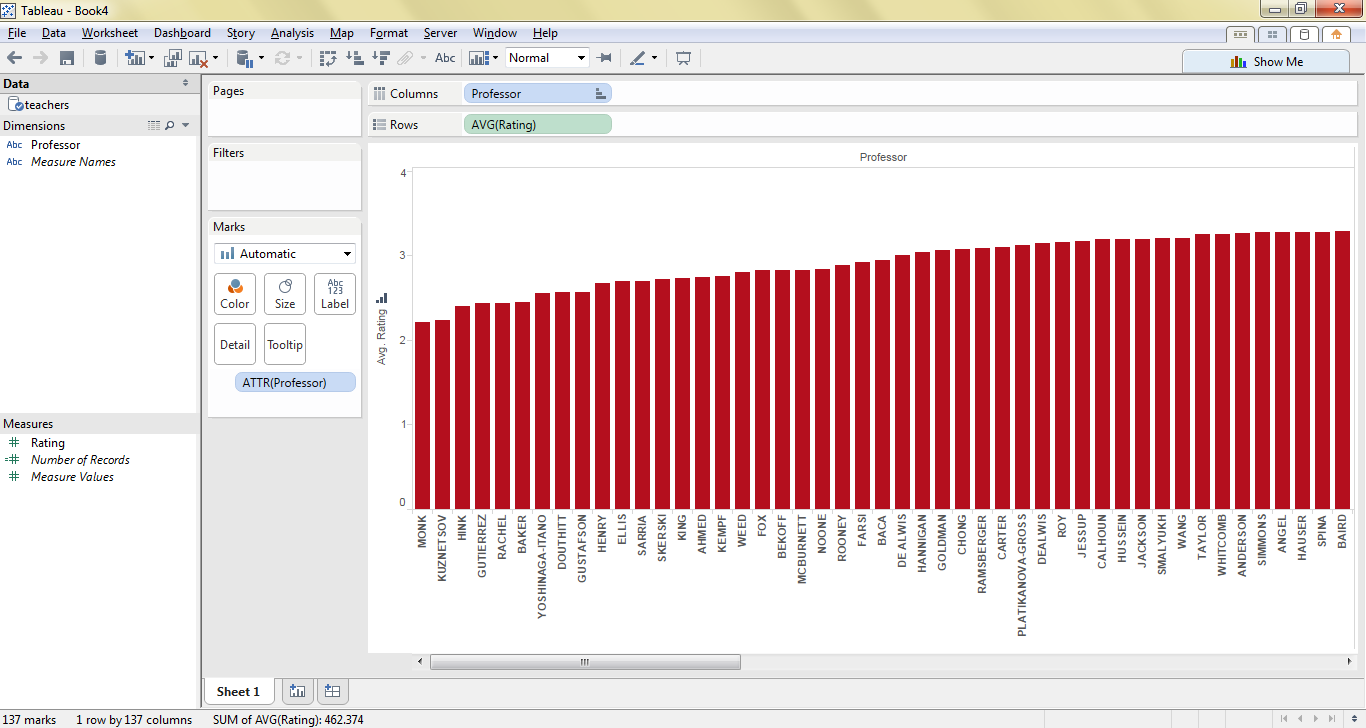Select the ATTR(Professor) pill on Marks
This screenshot has height=728, width=1366.
[x=295, y=382]
